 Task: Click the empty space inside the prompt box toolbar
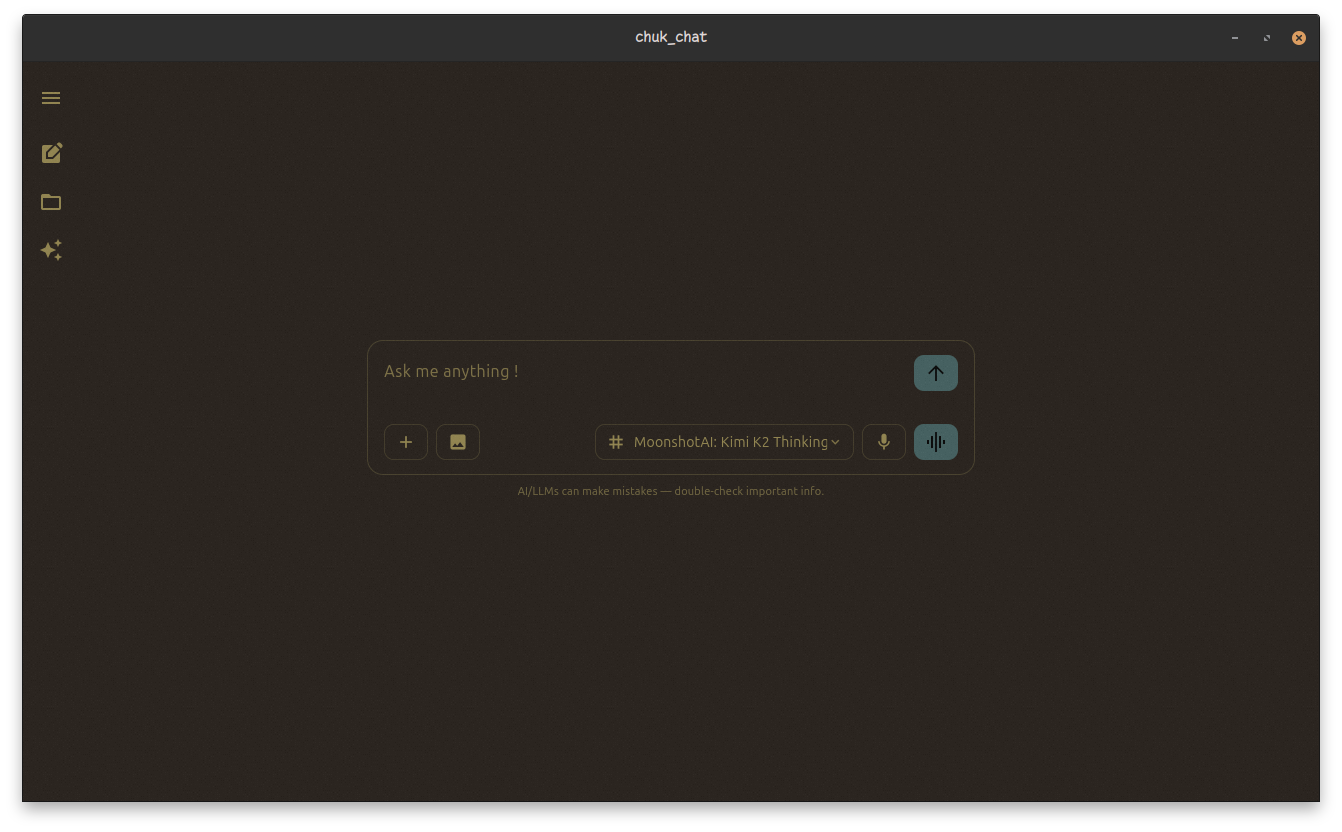click(537, 442)
